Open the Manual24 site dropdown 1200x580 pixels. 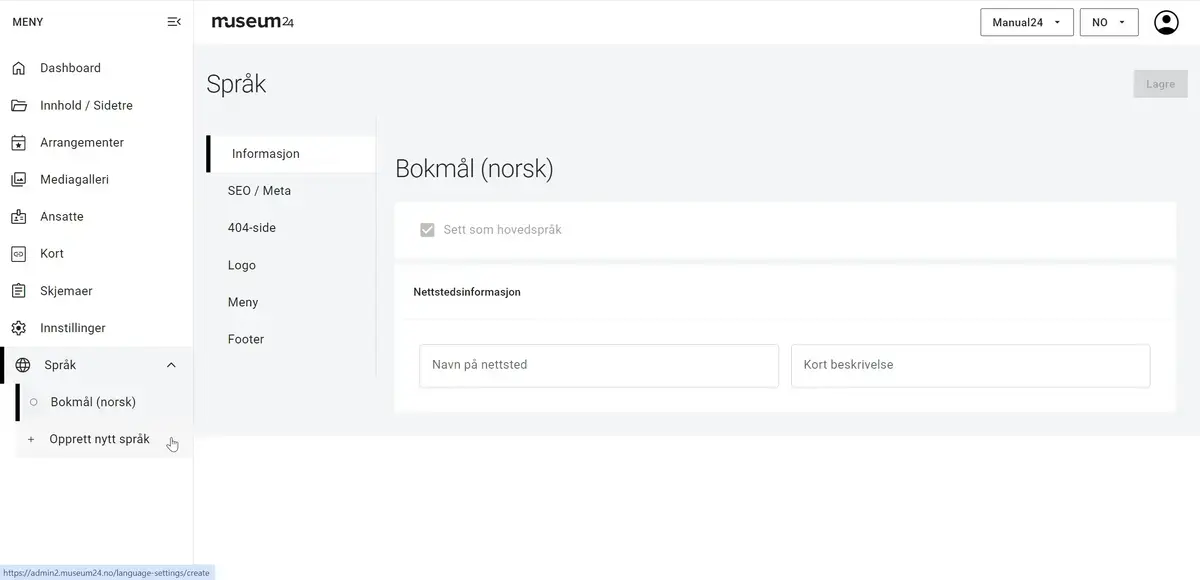[1027, 22]
